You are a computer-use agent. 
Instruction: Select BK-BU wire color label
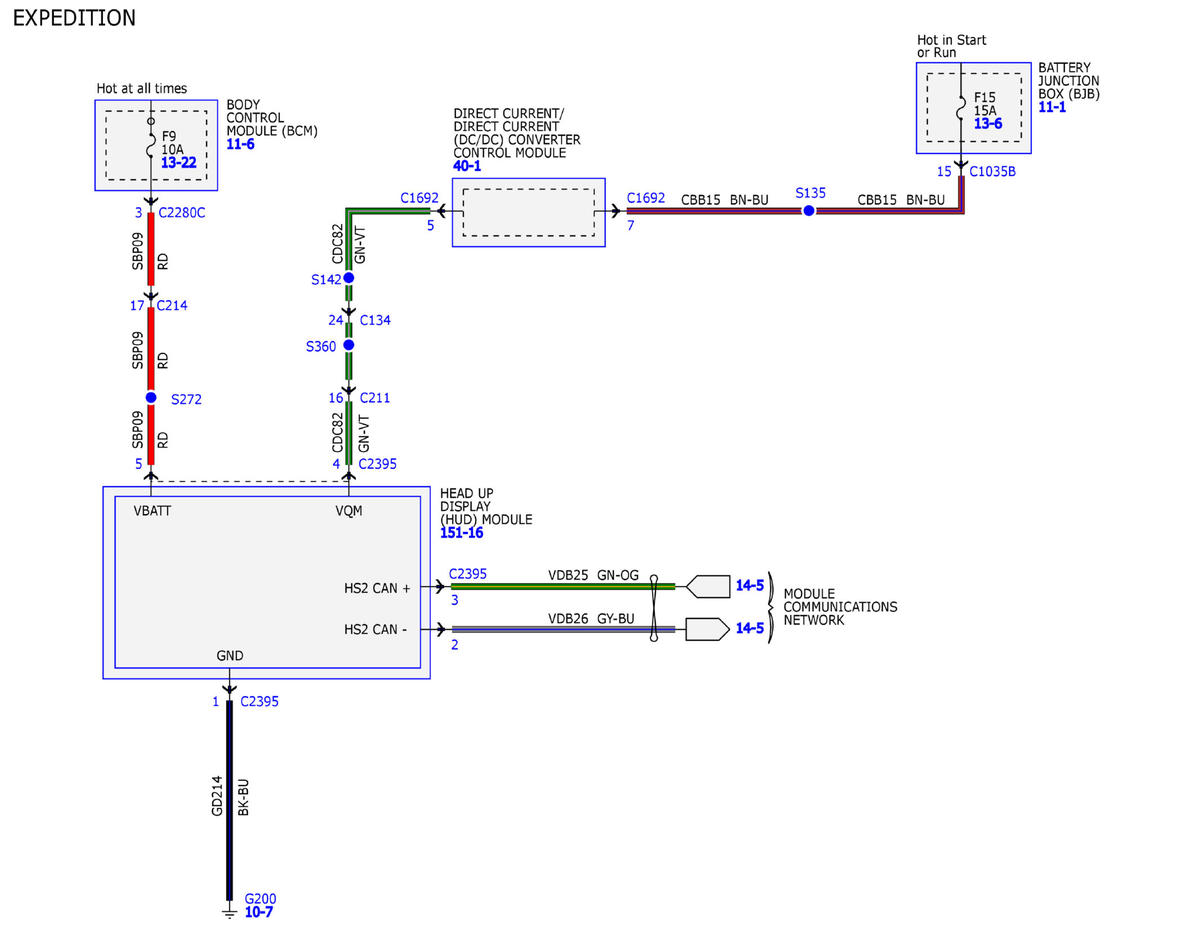coord(242,796)
